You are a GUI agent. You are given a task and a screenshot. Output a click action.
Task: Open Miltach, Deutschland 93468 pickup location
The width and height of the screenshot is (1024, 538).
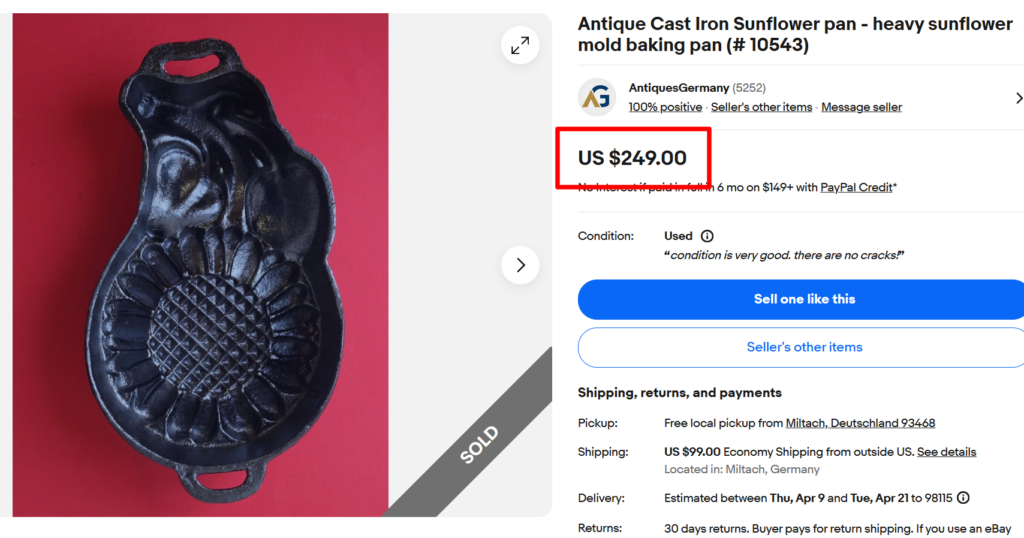[x=860, y=423]
